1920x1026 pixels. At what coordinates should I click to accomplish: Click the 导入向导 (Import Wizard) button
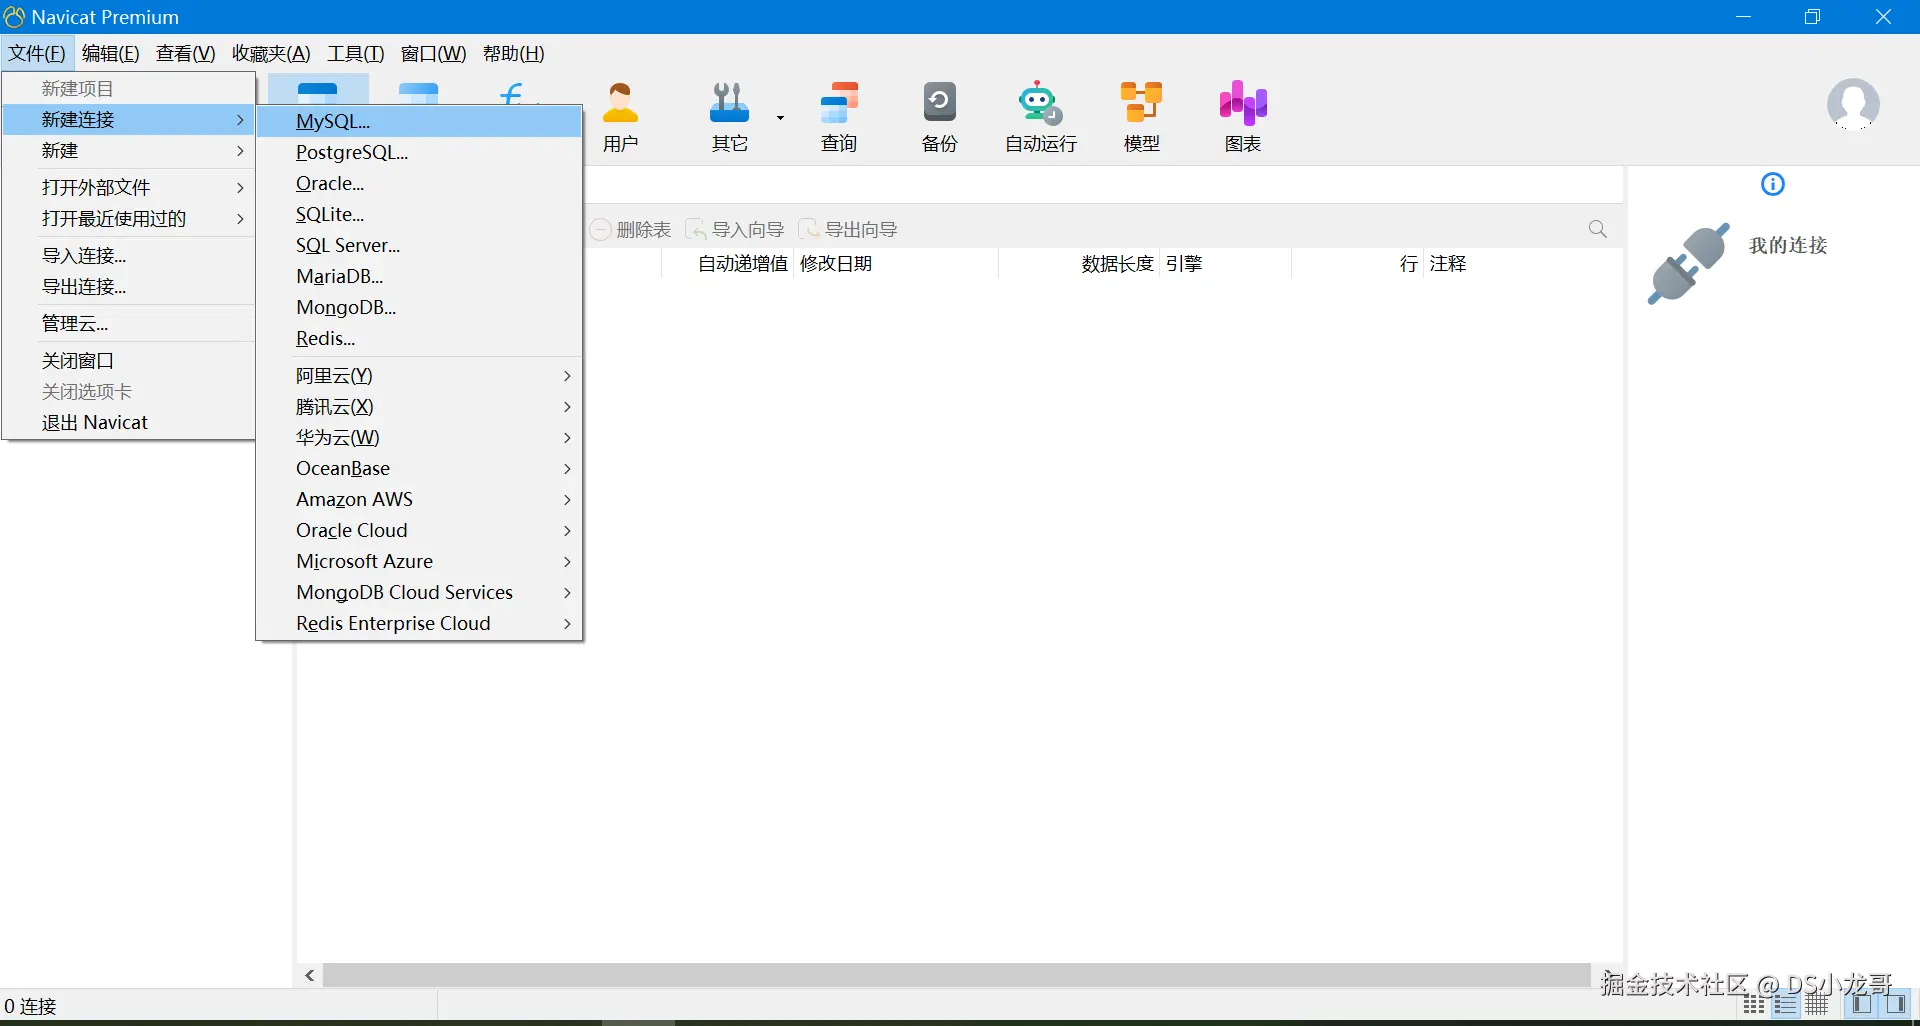[735, 230]
